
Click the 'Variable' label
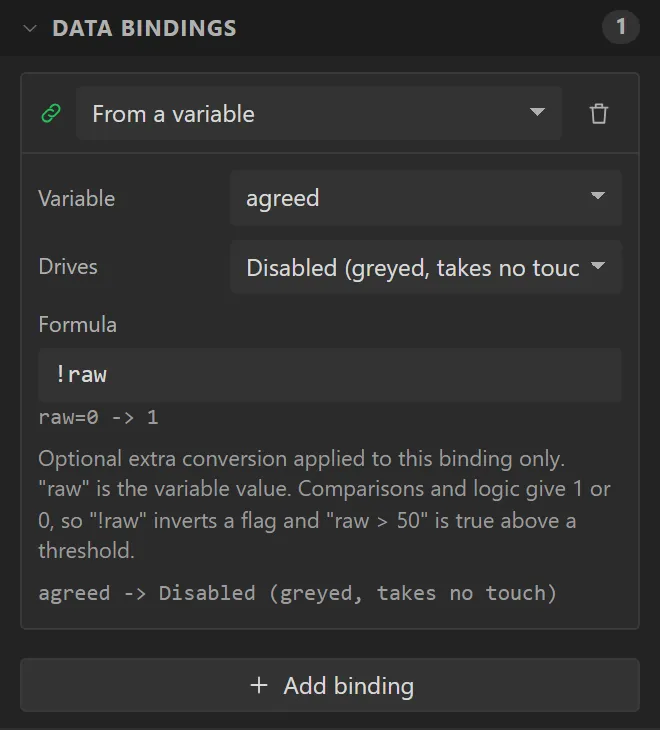(76, 198)
